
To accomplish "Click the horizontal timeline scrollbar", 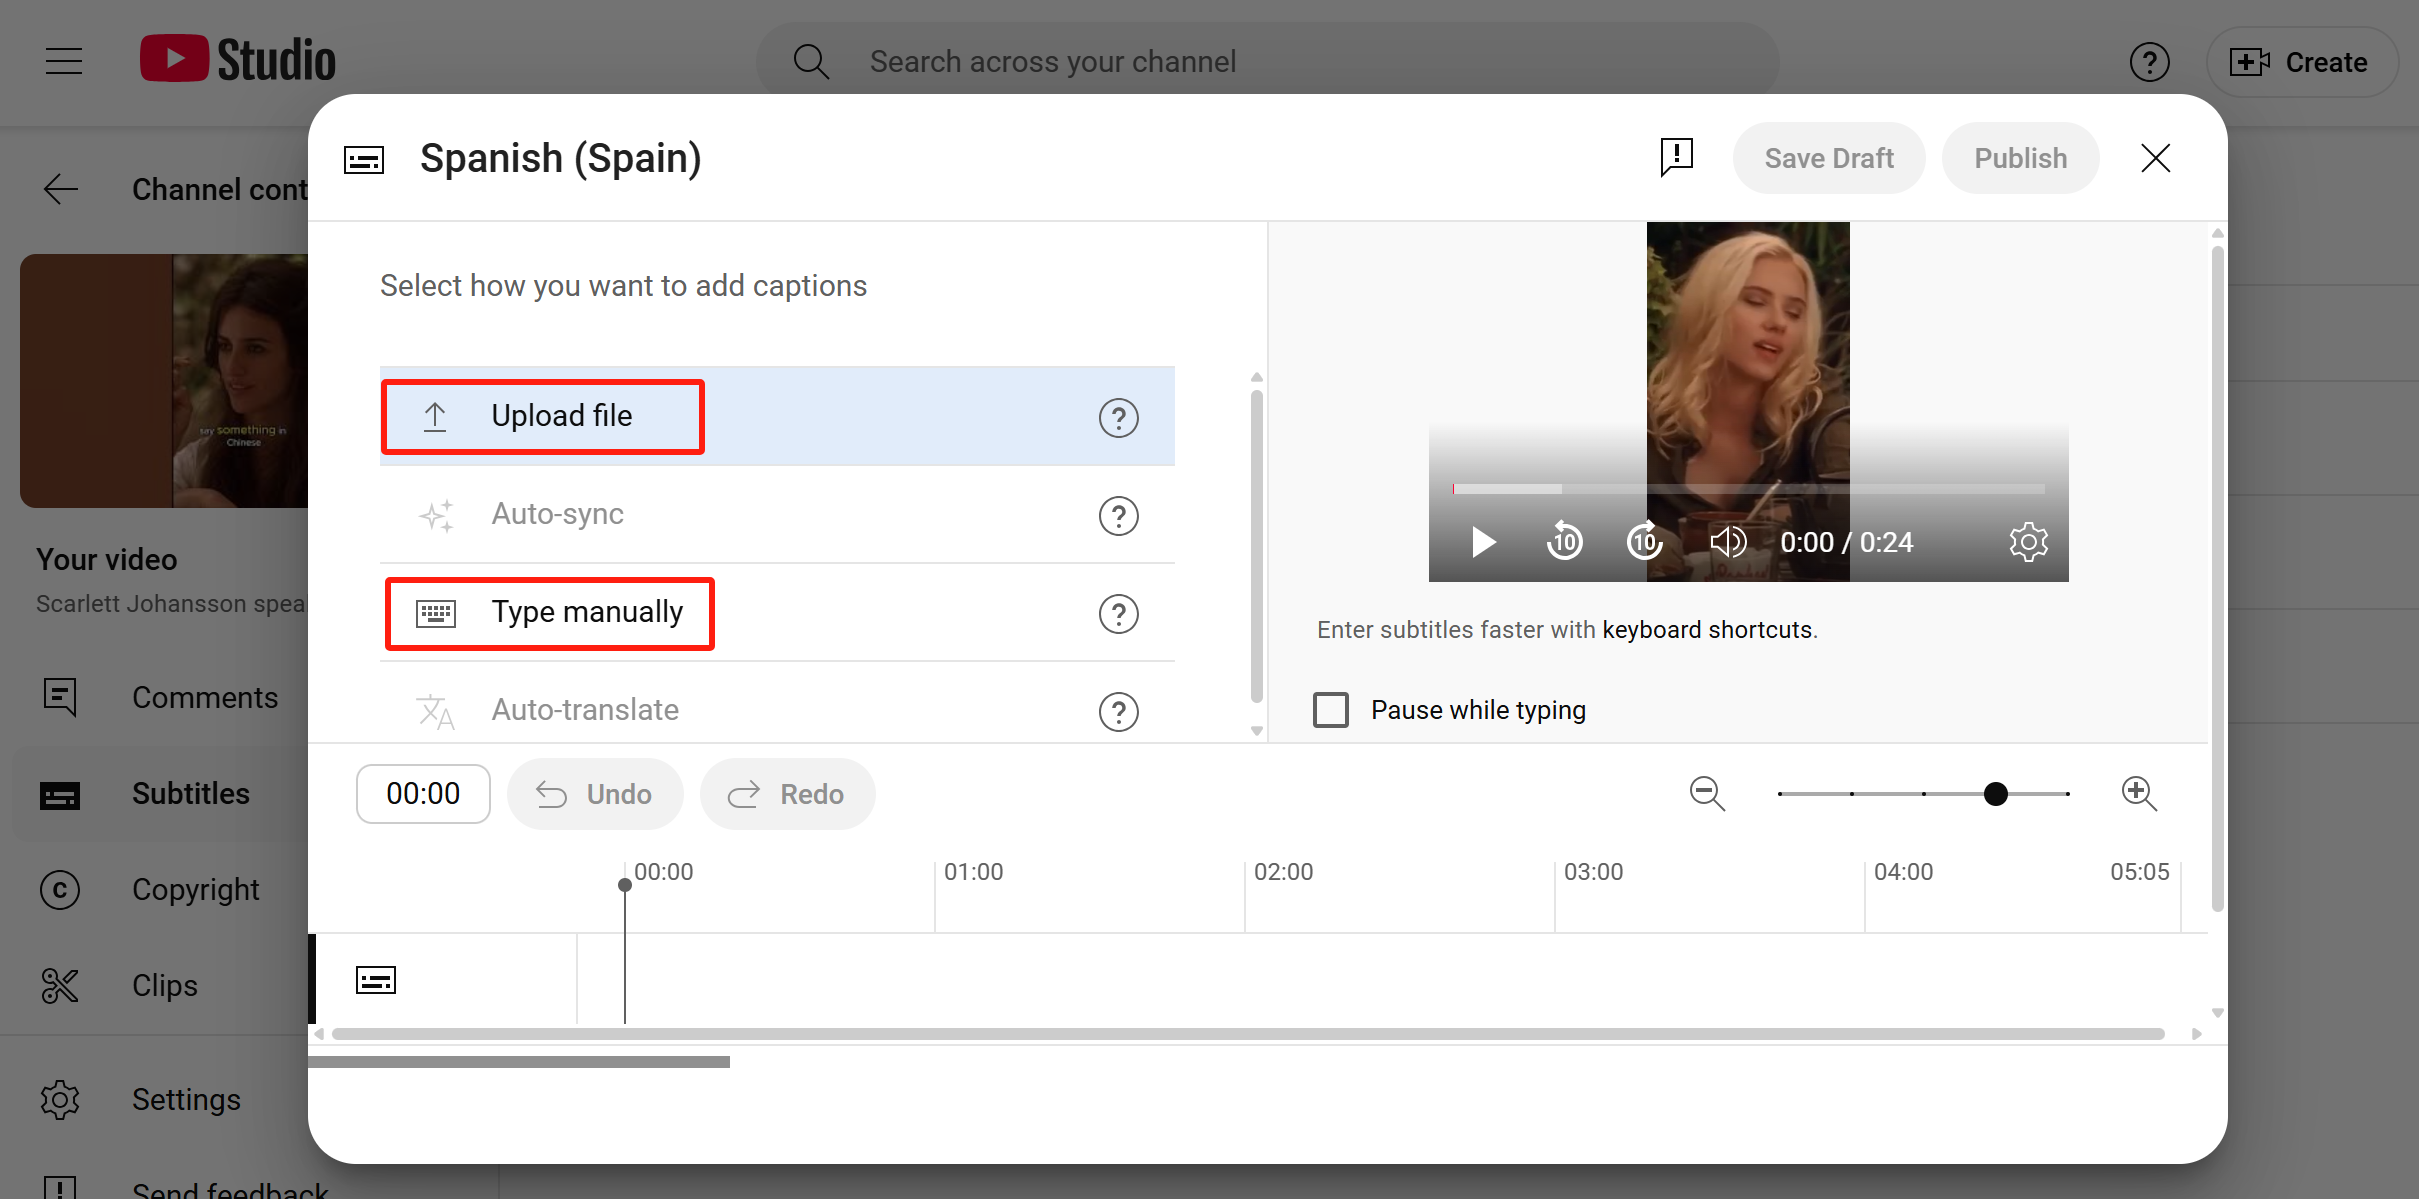I will click(x=1248, y=1034).
